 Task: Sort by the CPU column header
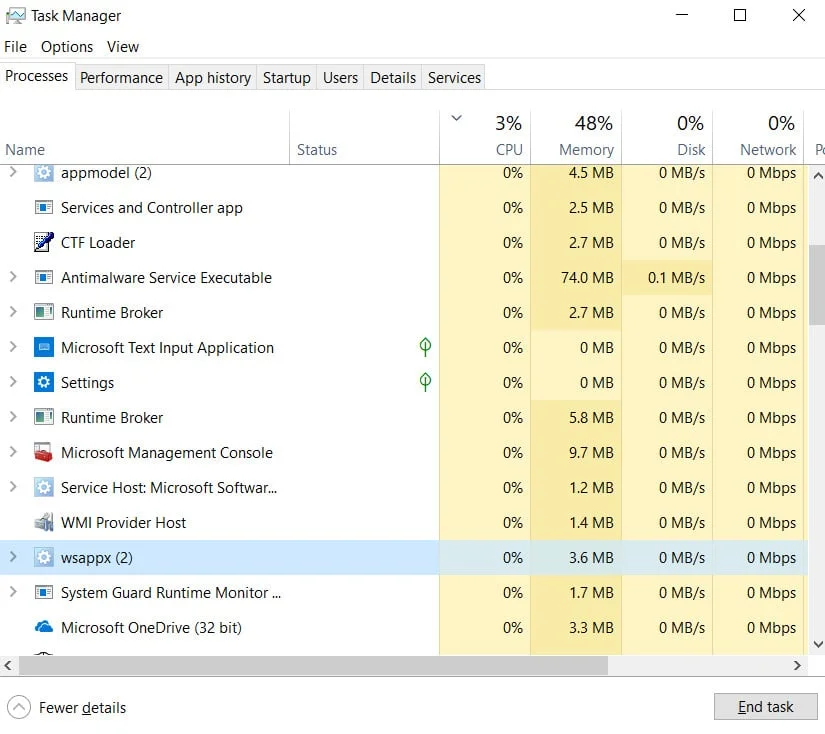tap(485, 137)
